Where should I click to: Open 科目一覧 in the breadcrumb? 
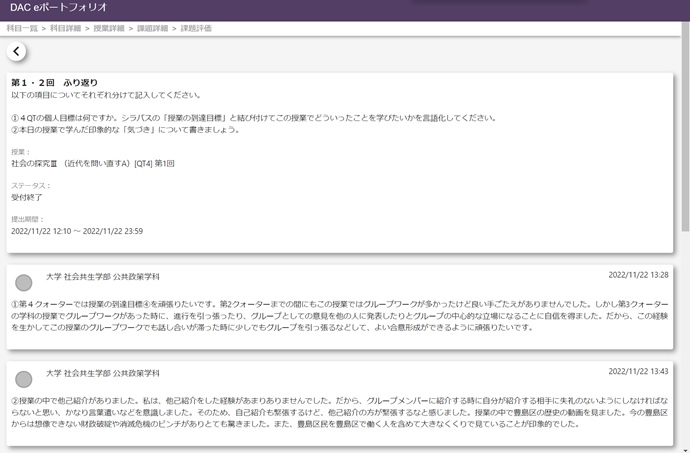(x=22, y=29)
